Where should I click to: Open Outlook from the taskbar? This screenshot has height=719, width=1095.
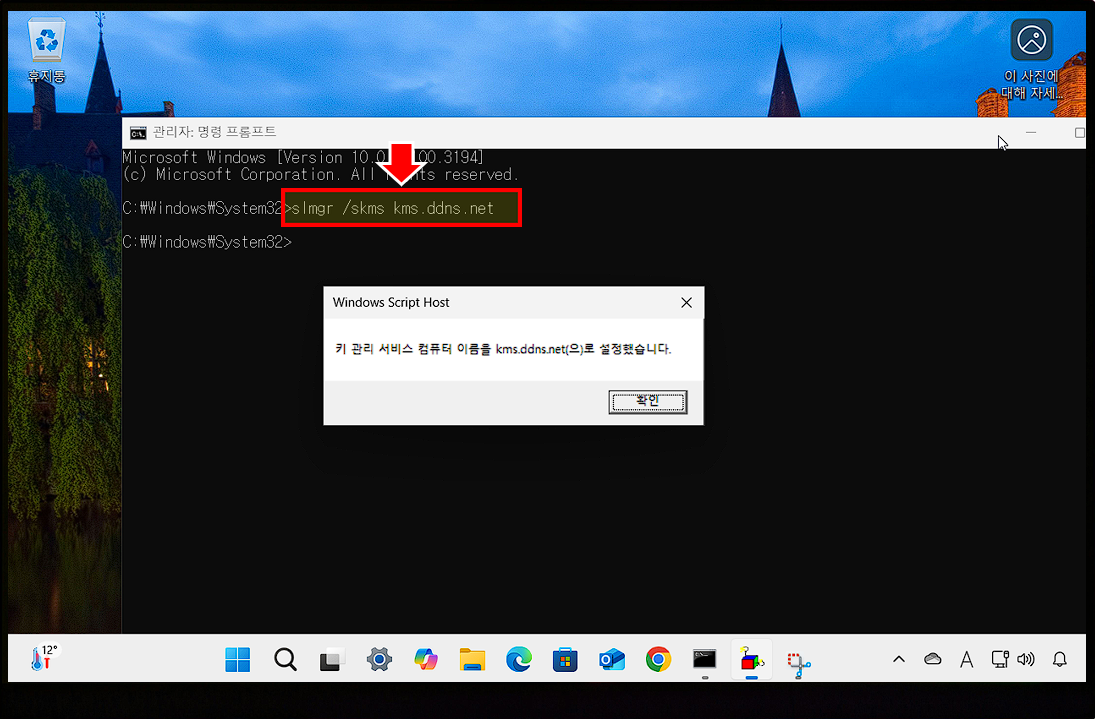pos(611,659)
